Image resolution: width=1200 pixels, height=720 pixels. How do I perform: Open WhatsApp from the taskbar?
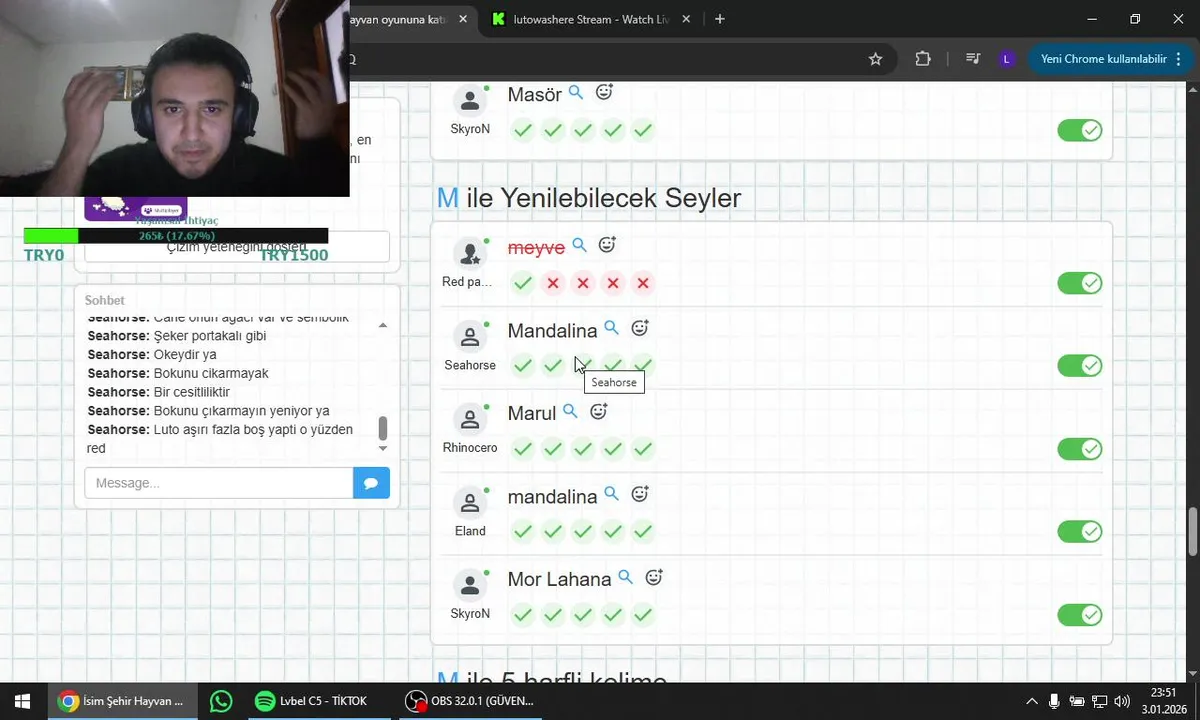tap(221, 701)
